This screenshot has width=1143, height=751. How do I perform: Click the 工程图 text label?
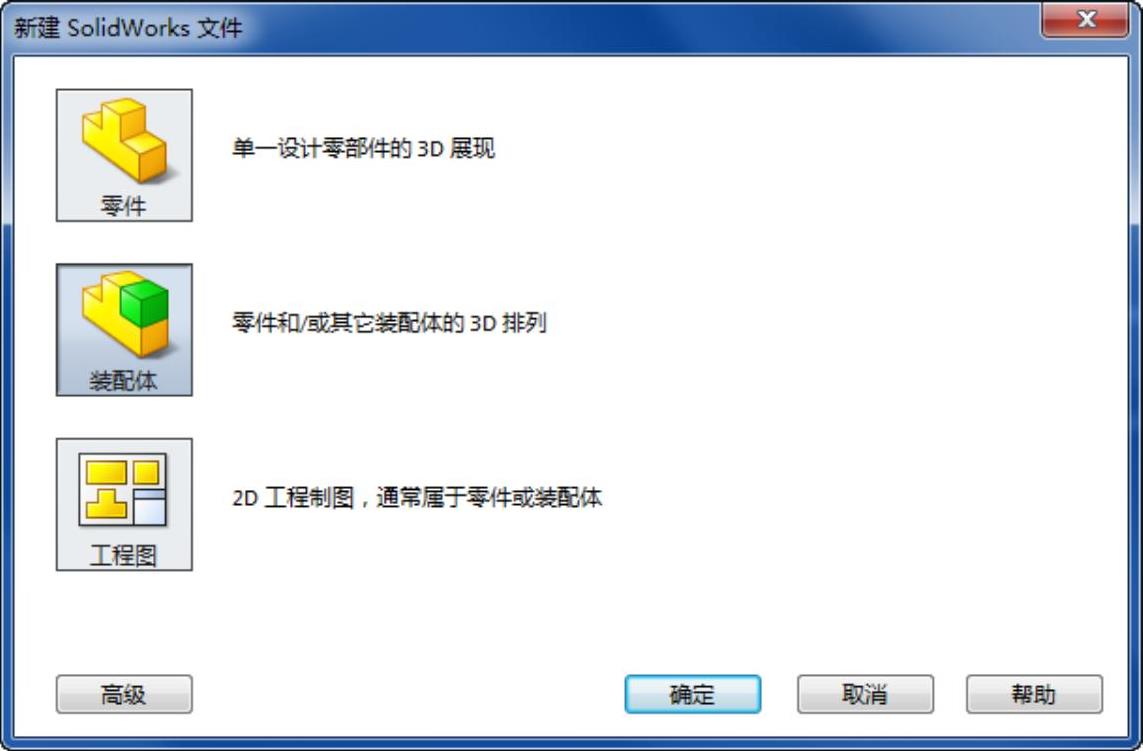tap(123, 555)
